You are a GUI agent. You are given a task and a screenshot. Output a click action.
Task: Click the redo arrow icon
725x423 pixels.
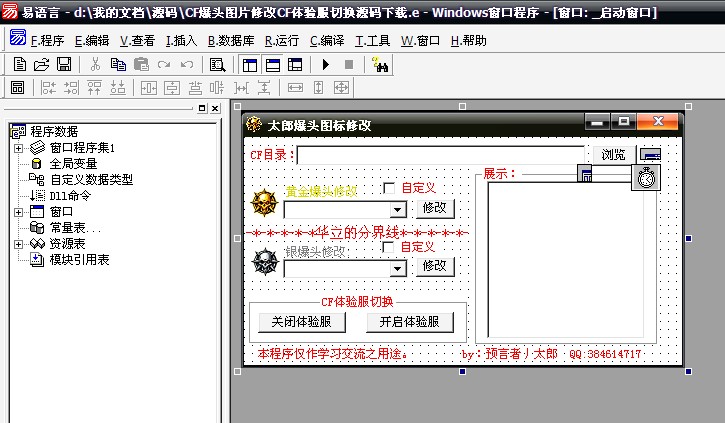(164, 64)
